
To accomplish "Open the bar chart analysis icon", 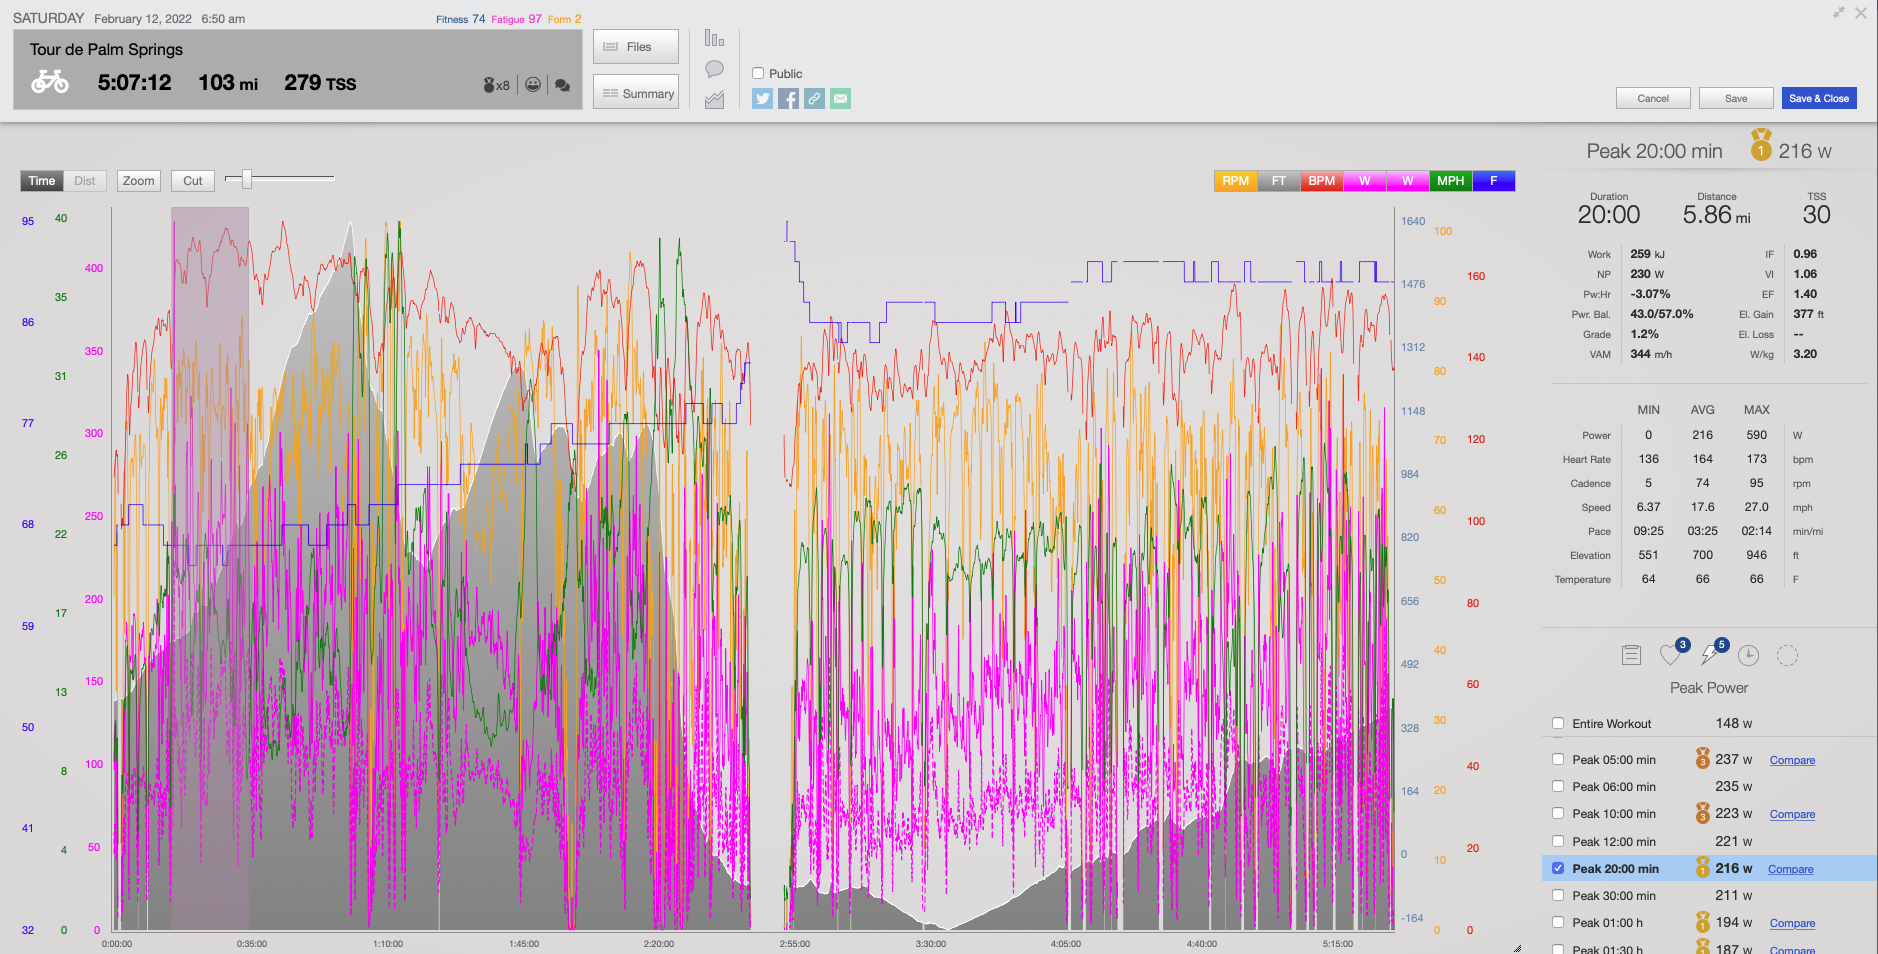I will click(714, 39).
